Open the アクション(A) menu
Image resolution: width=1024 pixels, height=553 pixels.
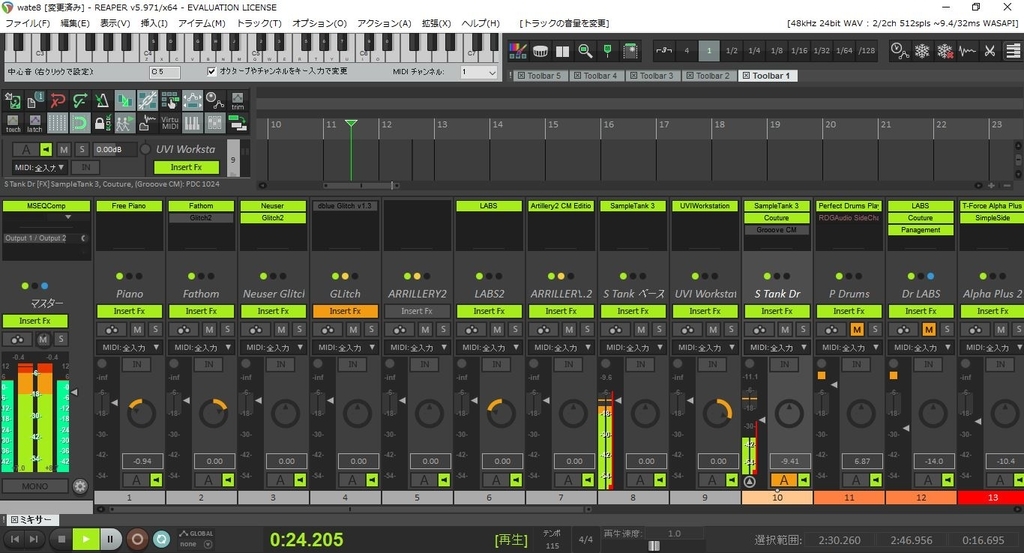pos(384,23)
